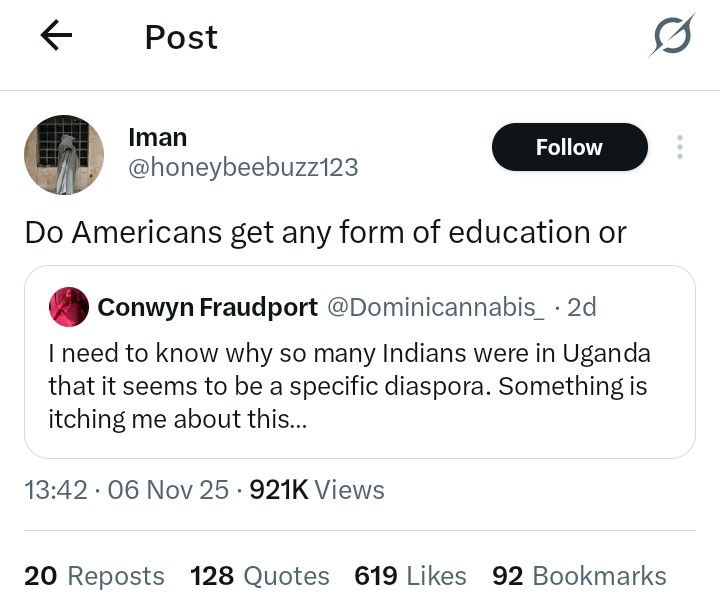This screenshot has height=611, width=720.
Task: Open Iman's profile picture
Action: [x=64, y=154]
